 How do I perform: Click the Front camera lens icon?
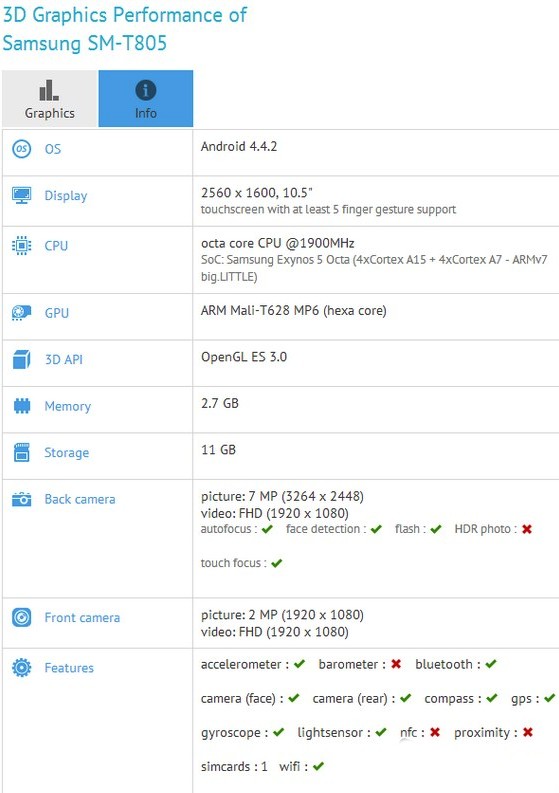(21, 618)
